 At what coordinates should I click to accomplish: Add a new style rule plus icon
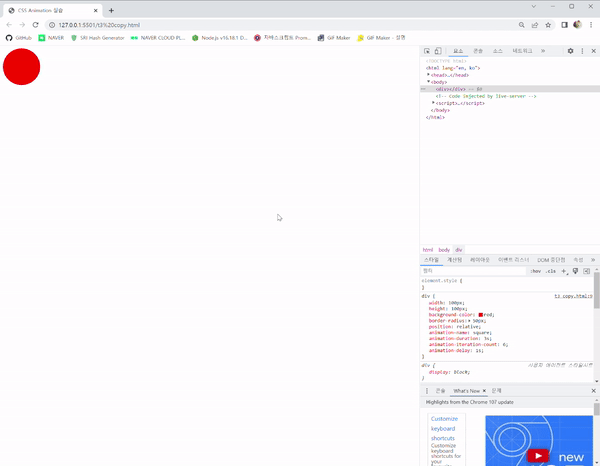click(x=564, y=271)
